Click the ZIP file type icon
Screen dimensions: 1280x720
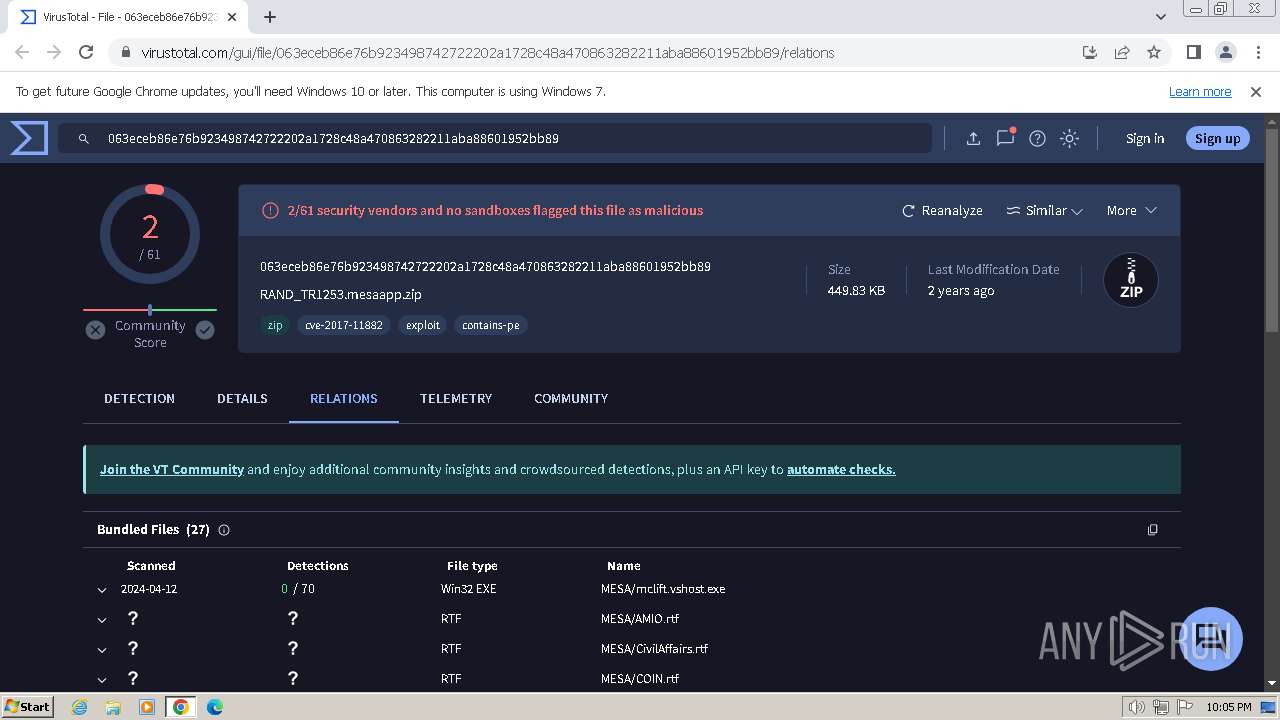coord(1131,280)
